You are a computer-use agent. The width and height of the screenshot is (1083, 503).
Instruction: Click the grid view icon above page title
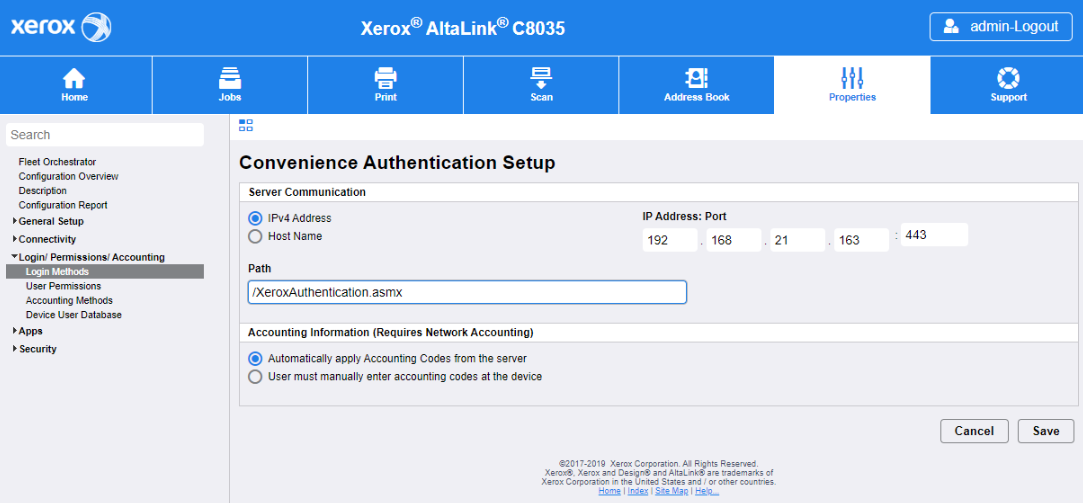pos(246,125)
